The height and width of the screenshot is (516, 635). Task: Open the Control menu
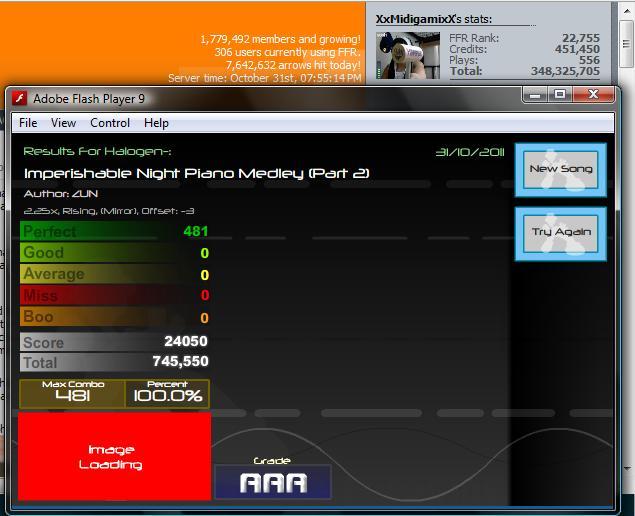(110, 123)
